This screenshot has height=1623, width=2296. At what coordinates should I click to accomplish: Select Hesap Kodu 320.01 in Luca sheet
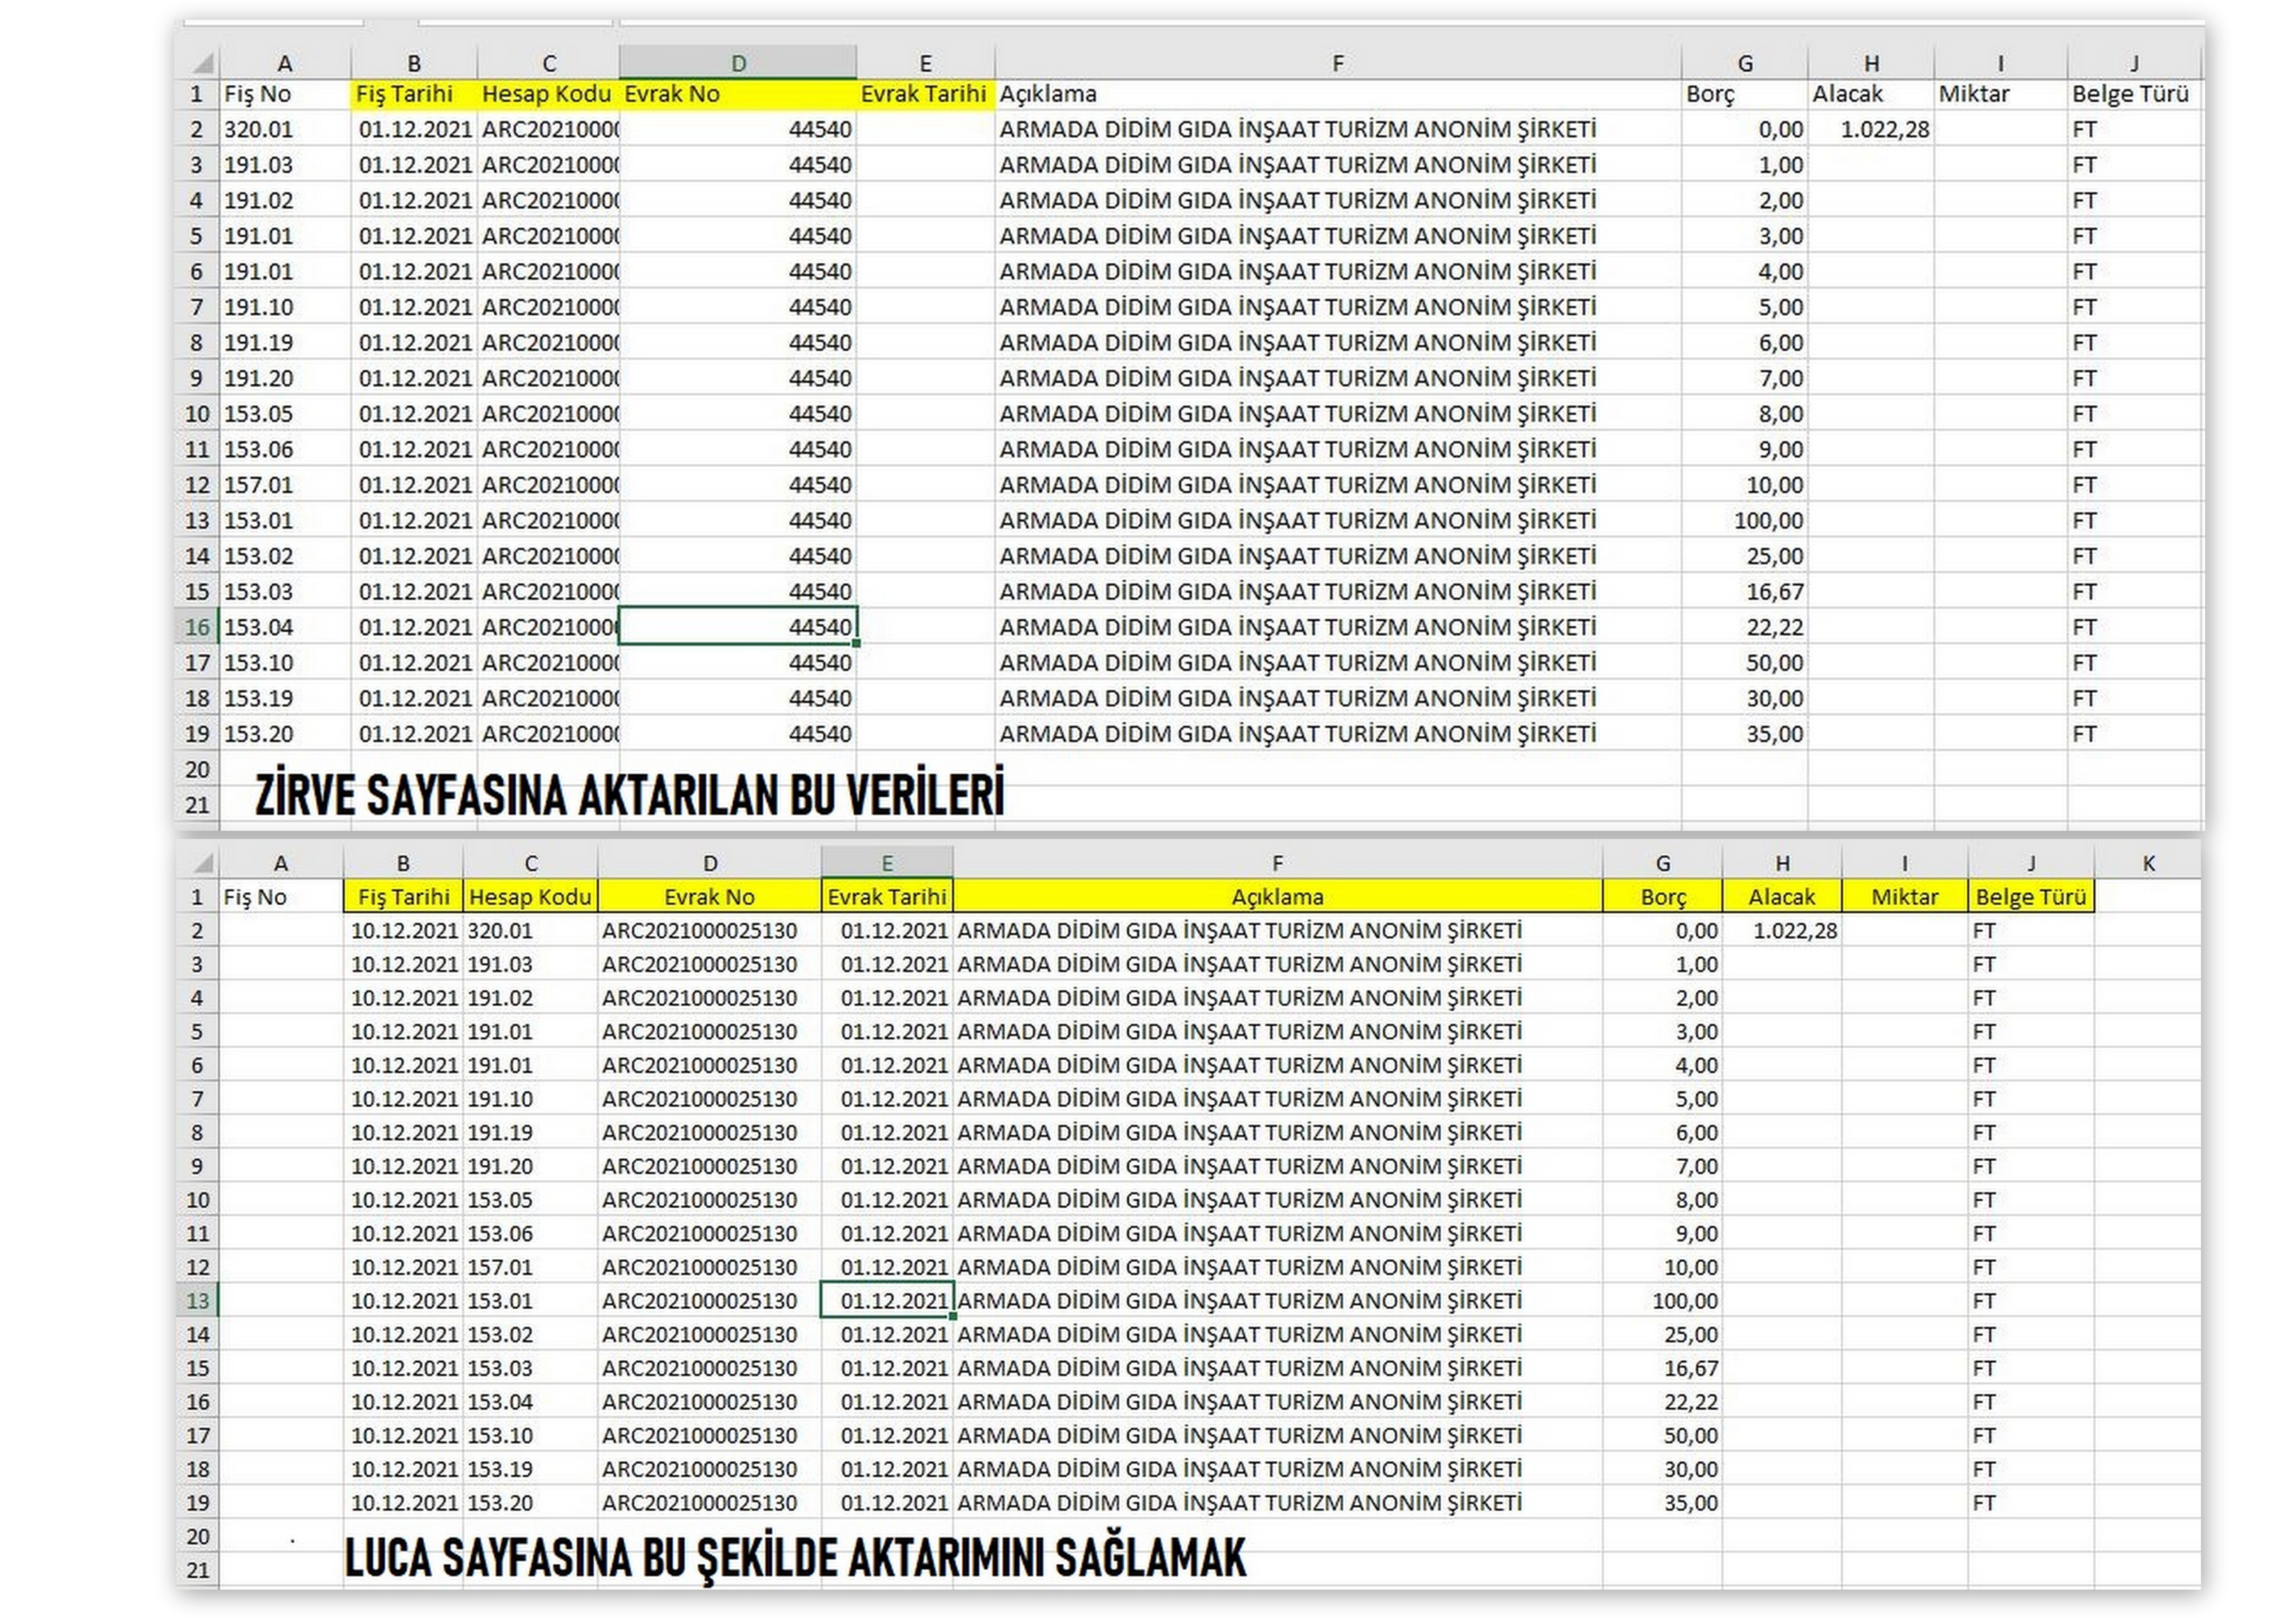point(530,931)
